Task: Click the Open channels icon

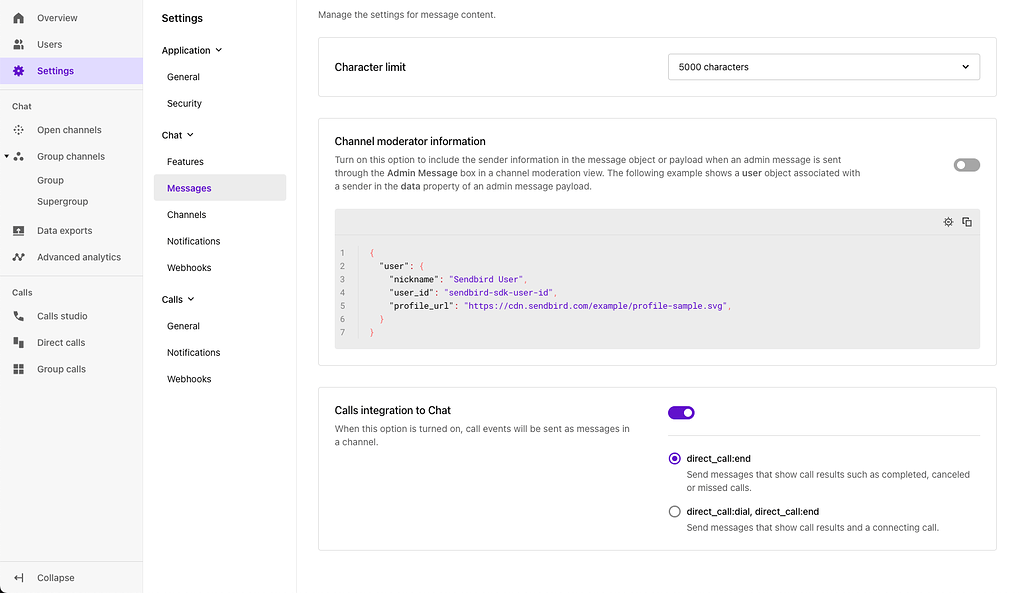Action: click(17, 129)
